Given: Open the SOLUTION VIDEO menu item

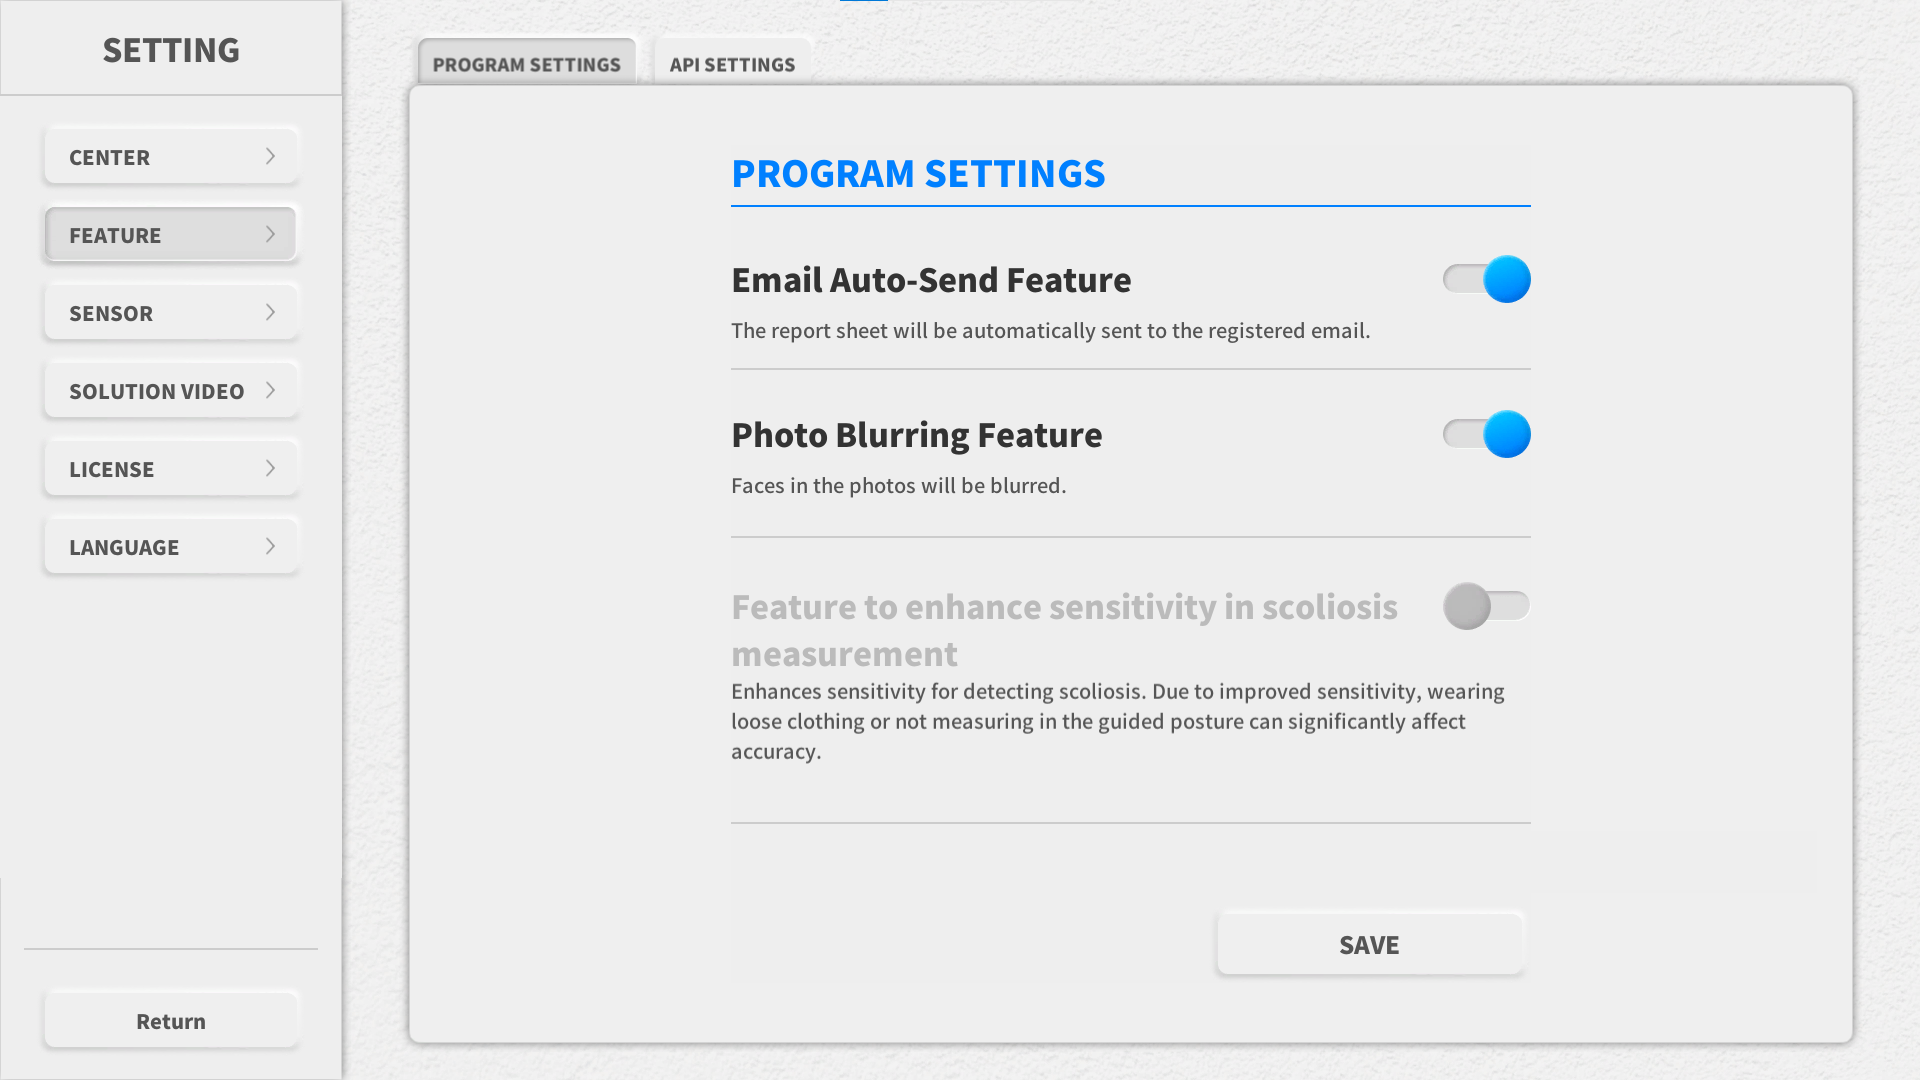Looking at the screenshot, I should [x=171, y=390].
